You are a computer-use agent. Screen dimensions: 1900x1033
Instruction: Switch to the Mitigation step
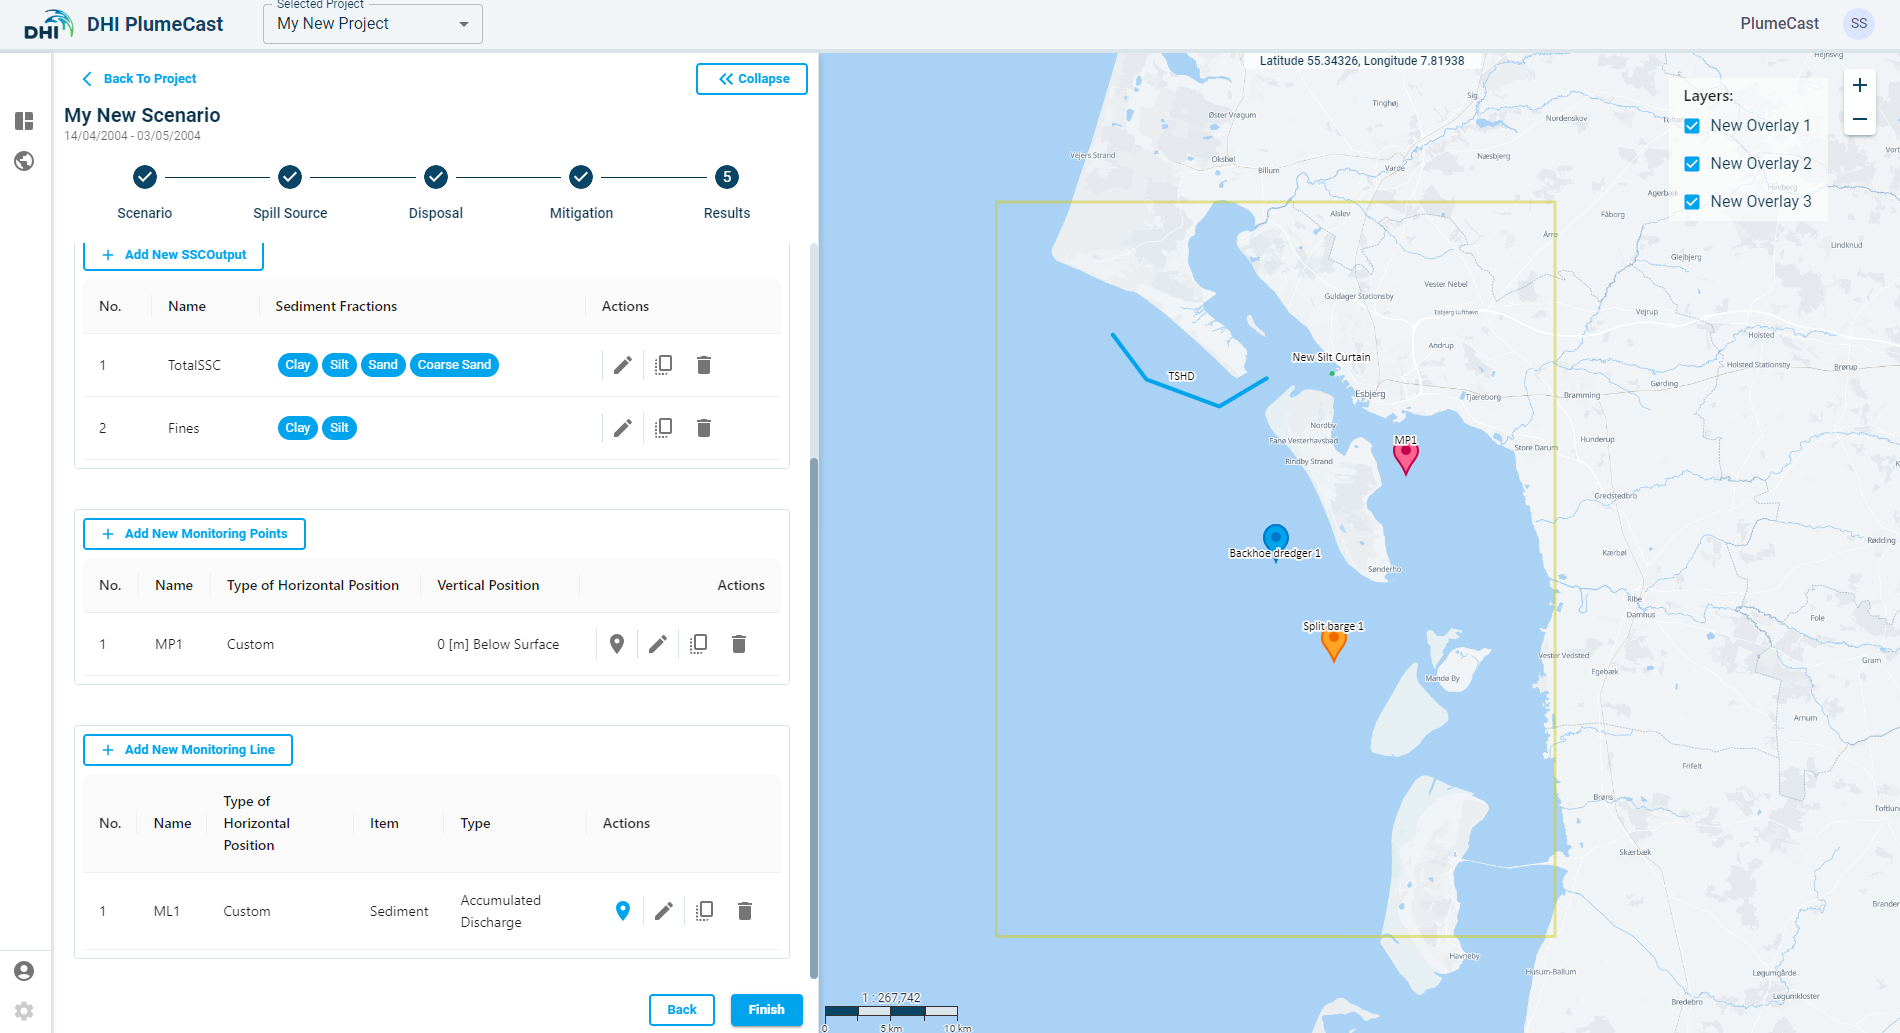(x=581, y=177)
